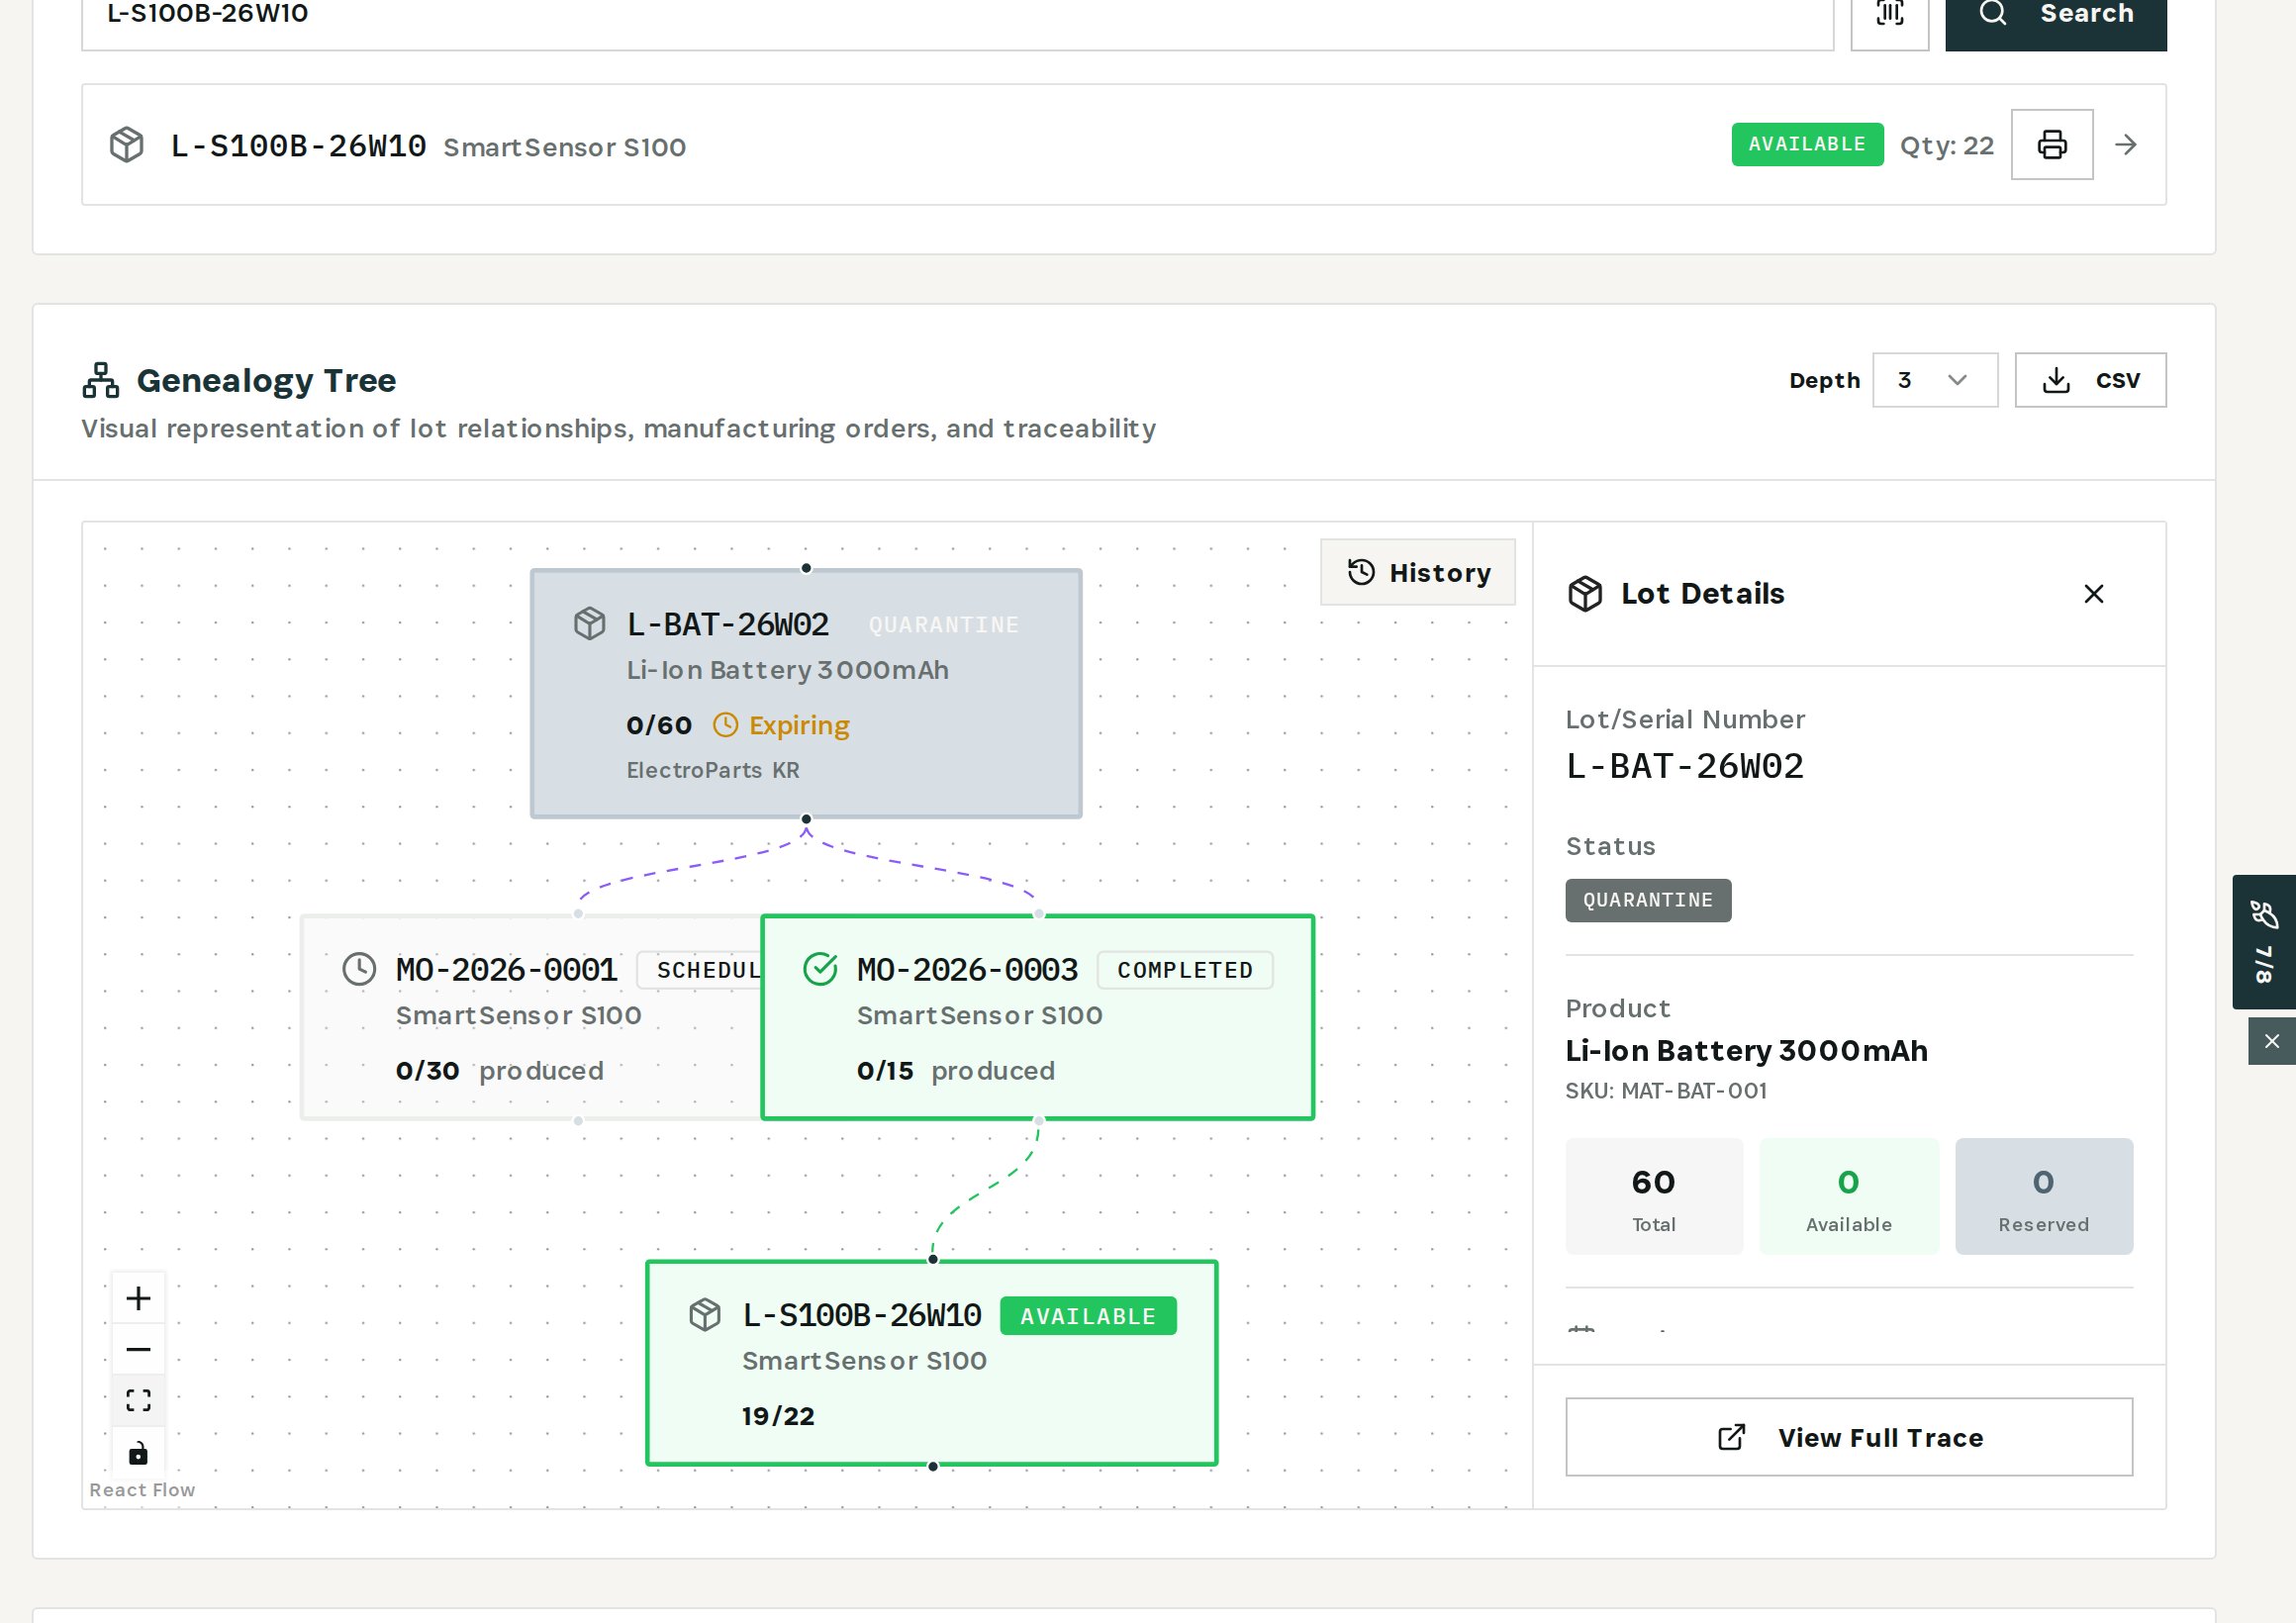Click View Full Trace button

pyautogui.click(x=1848, y=1437)
